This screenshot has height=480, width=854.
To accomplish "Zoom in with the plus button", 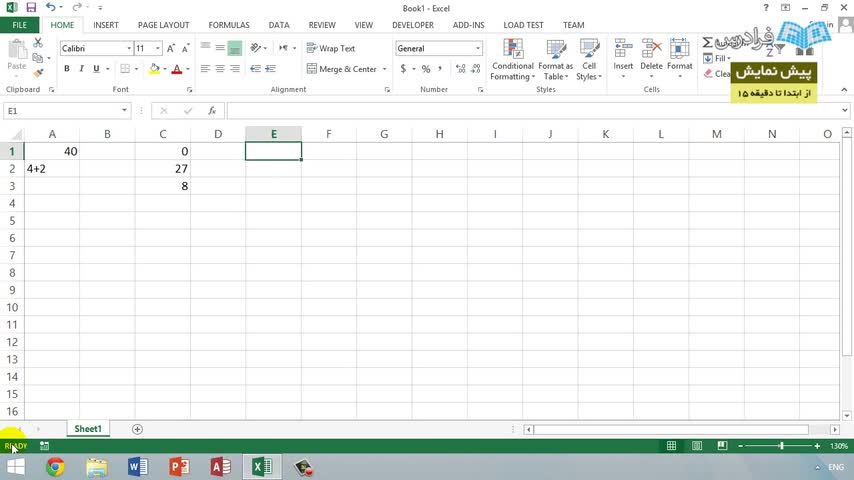I will 817,446.
